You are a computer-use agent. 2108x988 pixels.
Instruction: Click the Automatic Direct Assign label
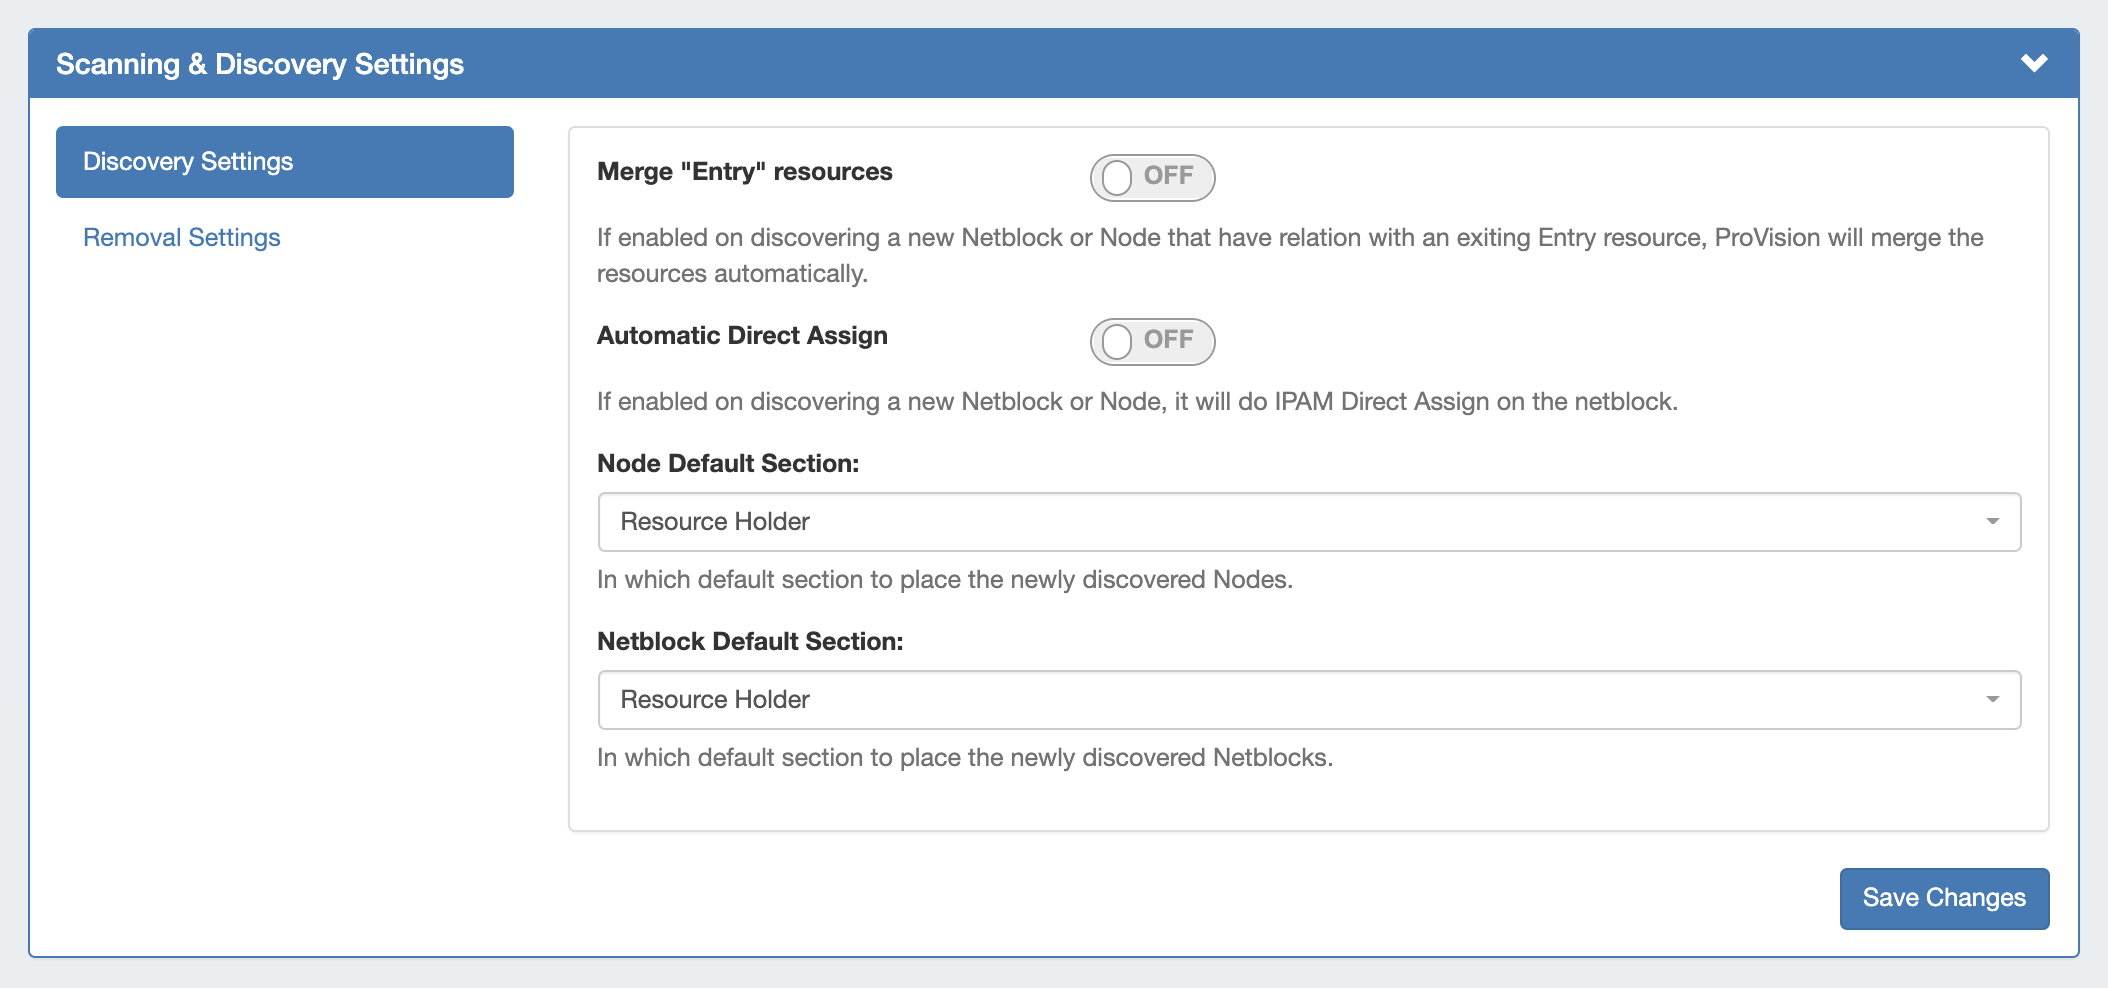click(742, 336)
